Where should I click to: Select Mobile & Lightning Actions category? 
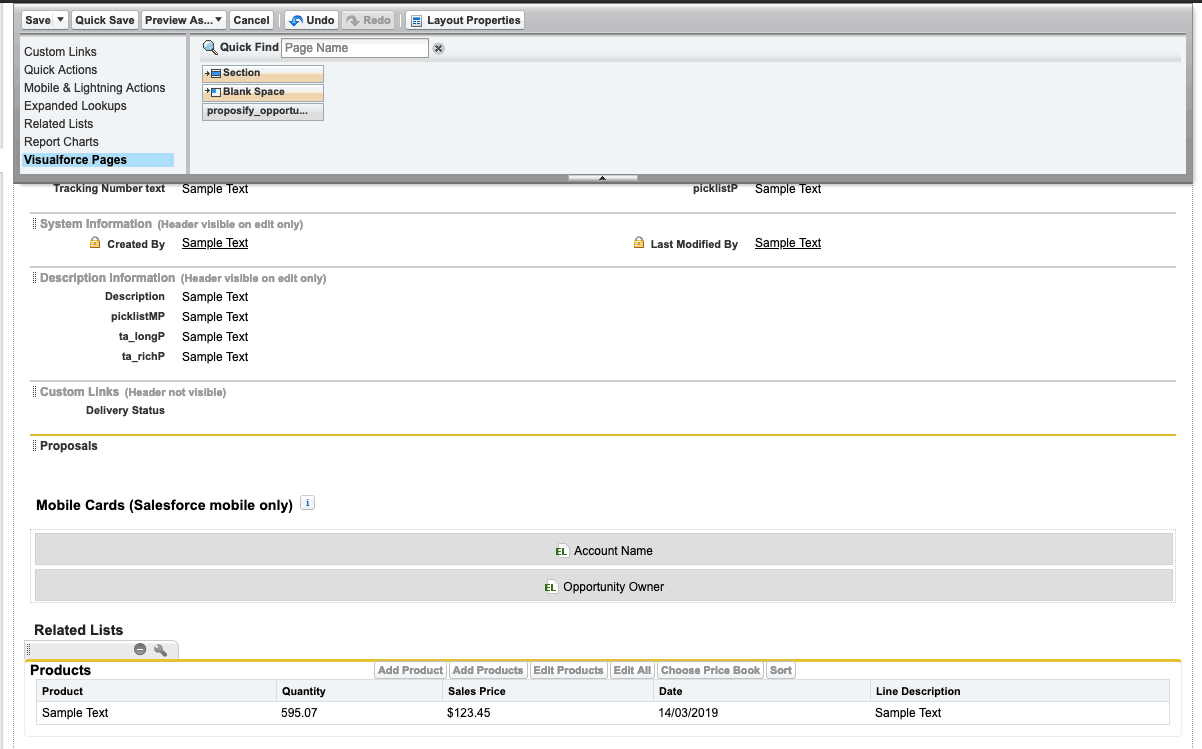[x=95, y=88]
